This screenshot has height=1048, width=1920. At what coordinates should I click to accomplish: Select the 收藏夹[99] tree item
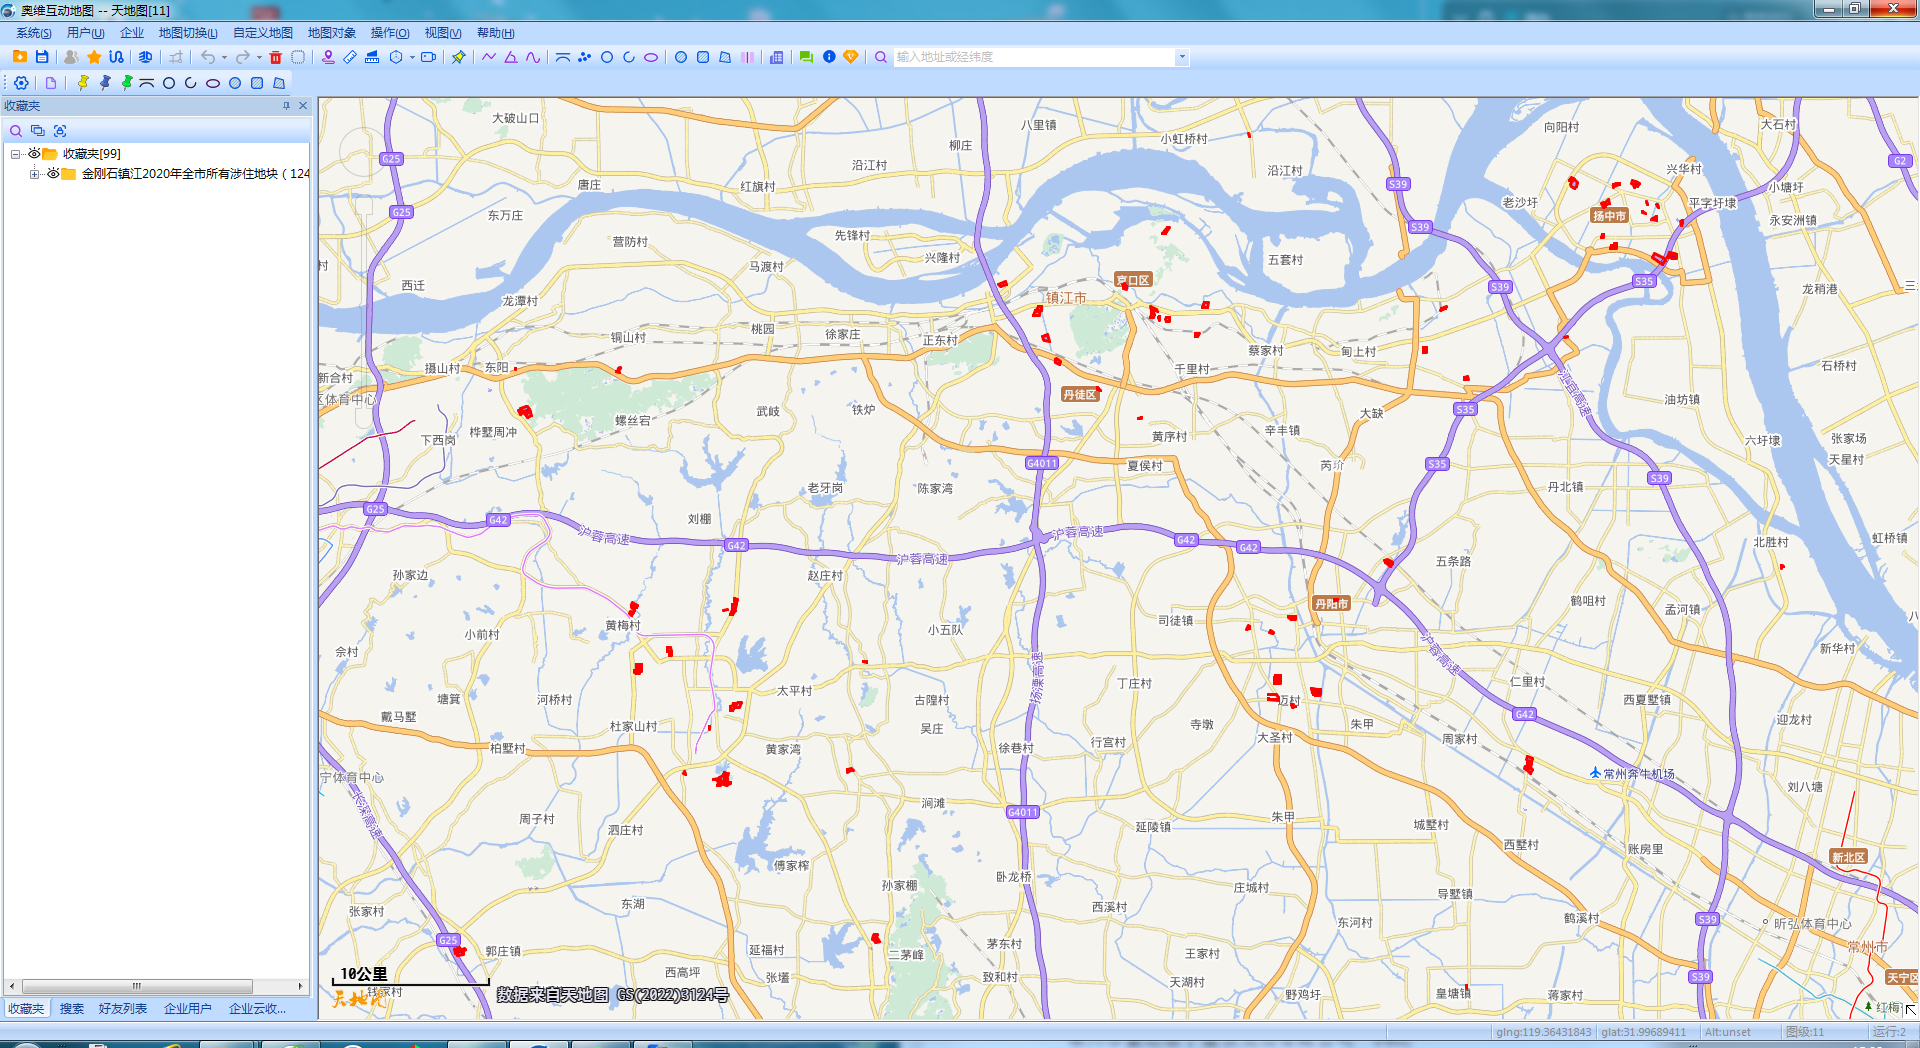click(91, 153)
